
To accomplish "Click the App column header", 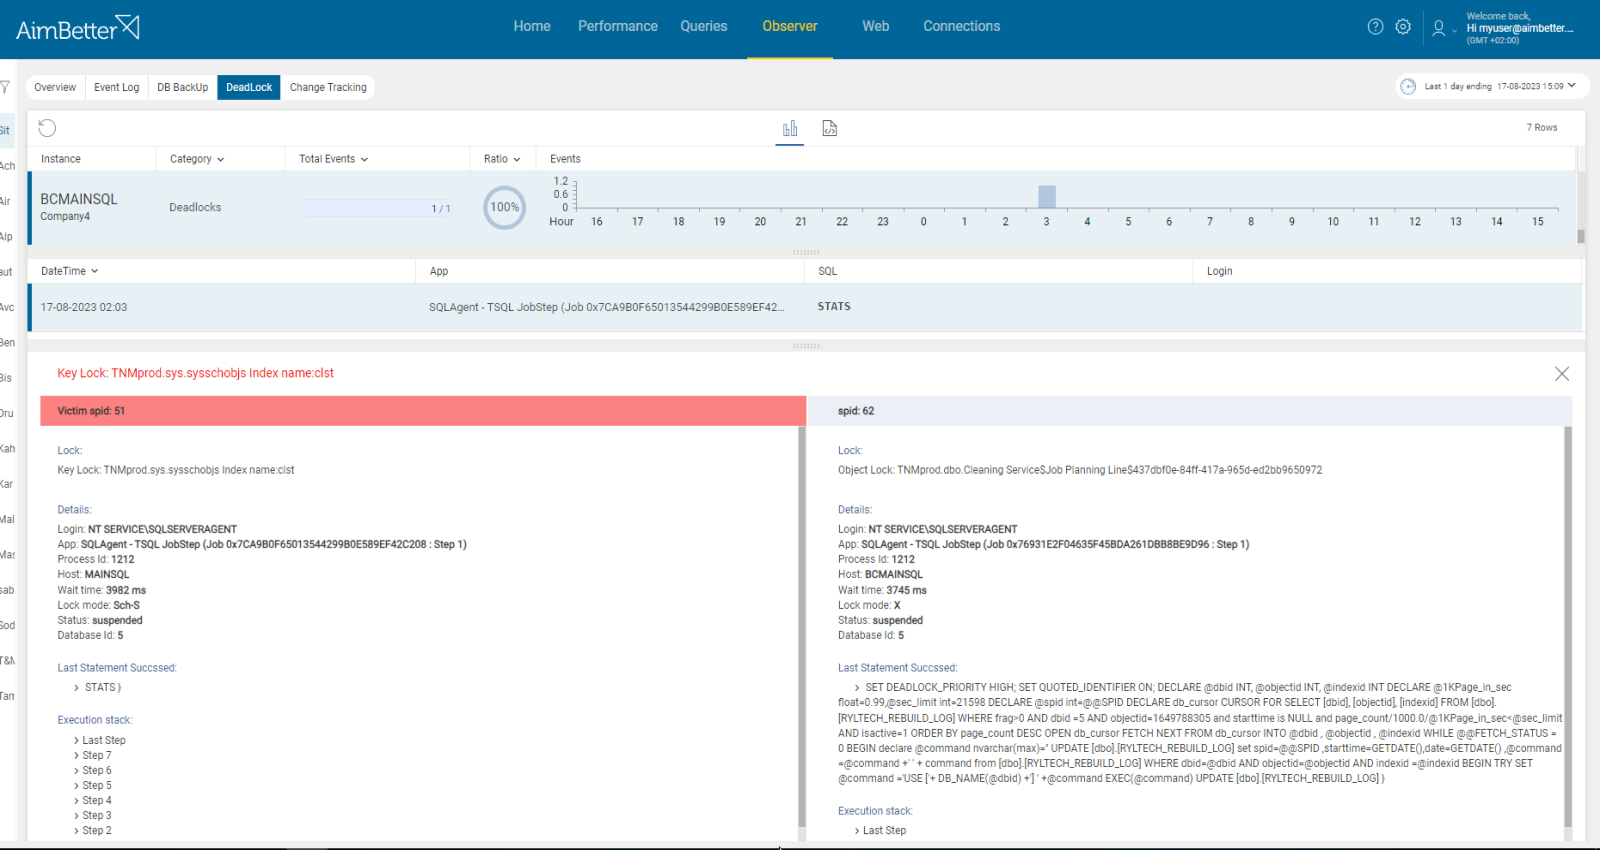I will click(x=439, y=271).
